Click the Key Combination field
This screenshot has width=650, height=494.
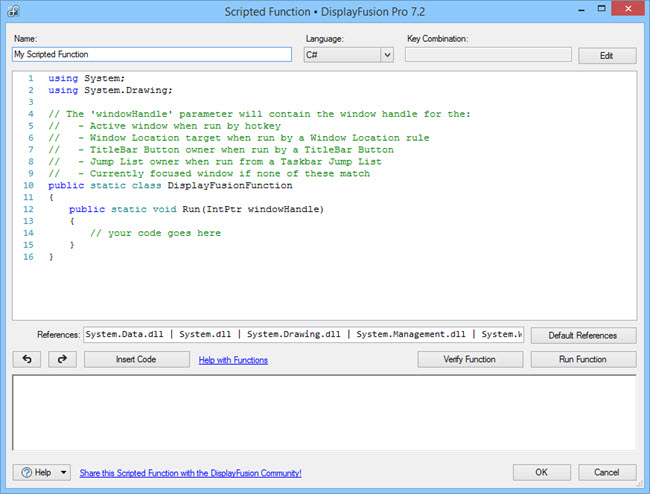488,54
